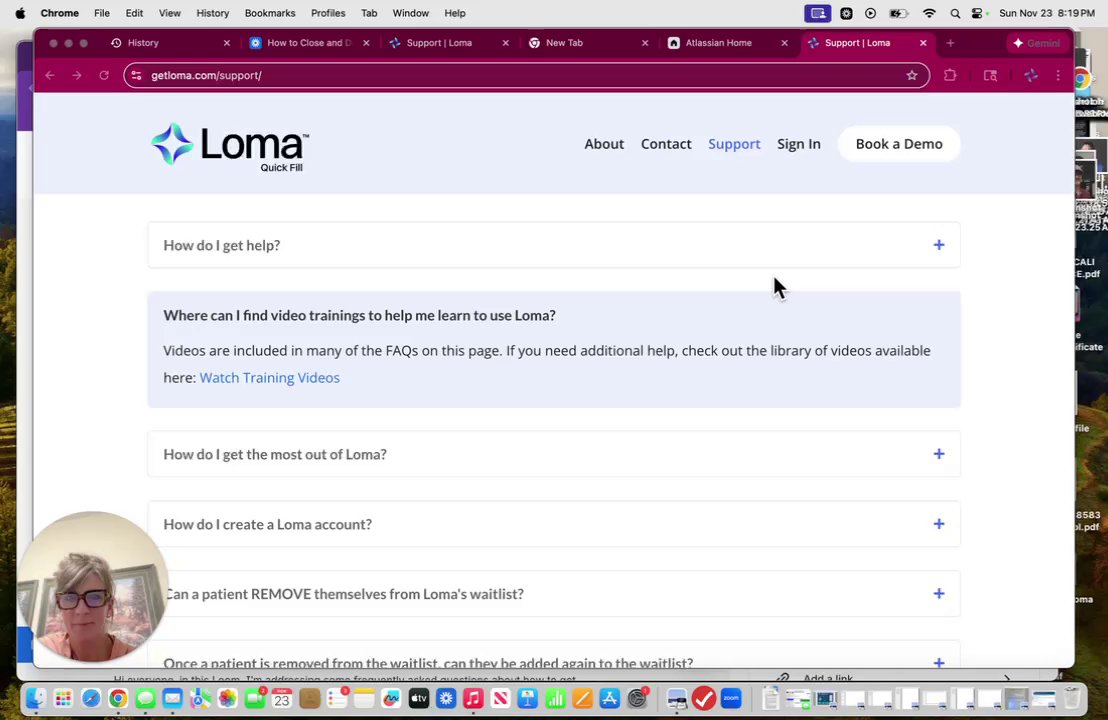This screenshot has height=720, width=1108.
Task: Open Trash in the Dock
Action: pos(1072,699)
